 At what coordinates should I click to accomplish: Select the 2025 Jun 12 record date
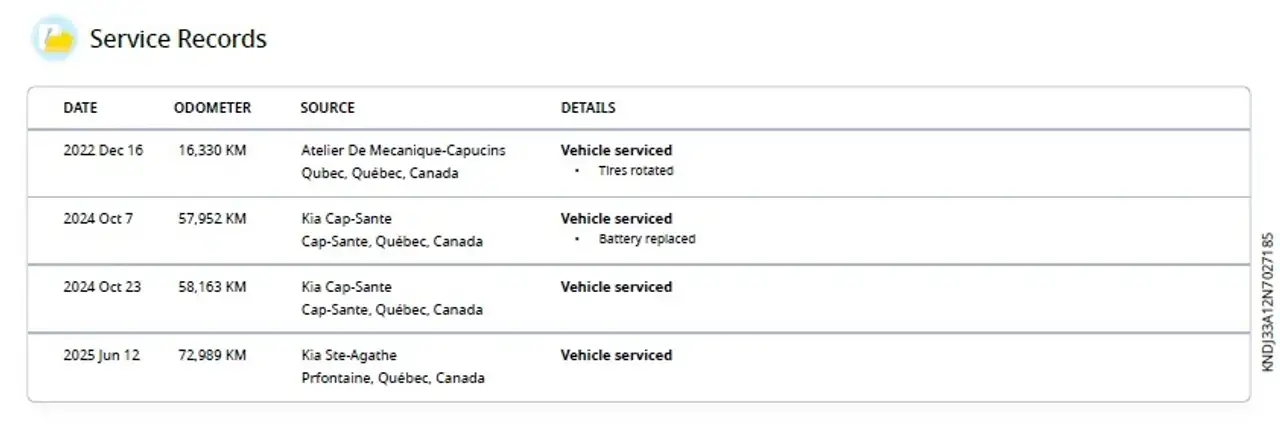[x=102, y=355]
